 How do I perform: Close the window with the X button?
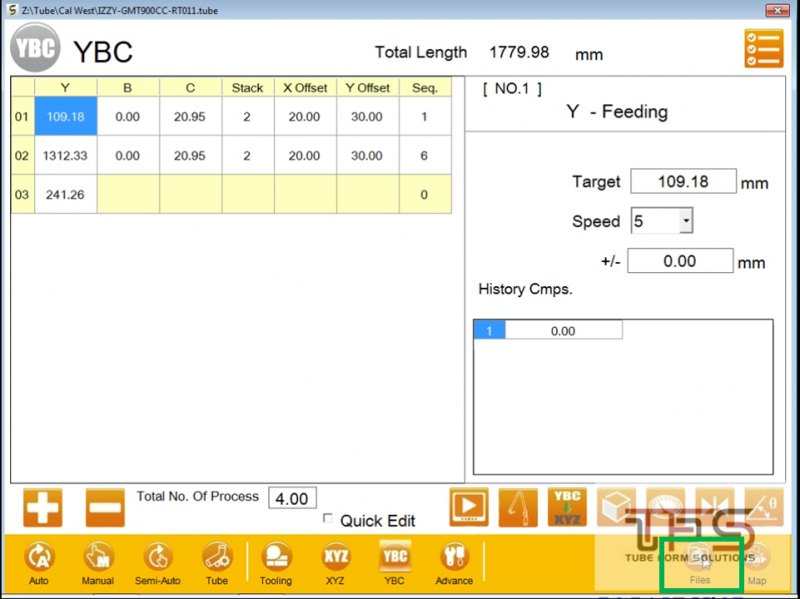point(778,10)
